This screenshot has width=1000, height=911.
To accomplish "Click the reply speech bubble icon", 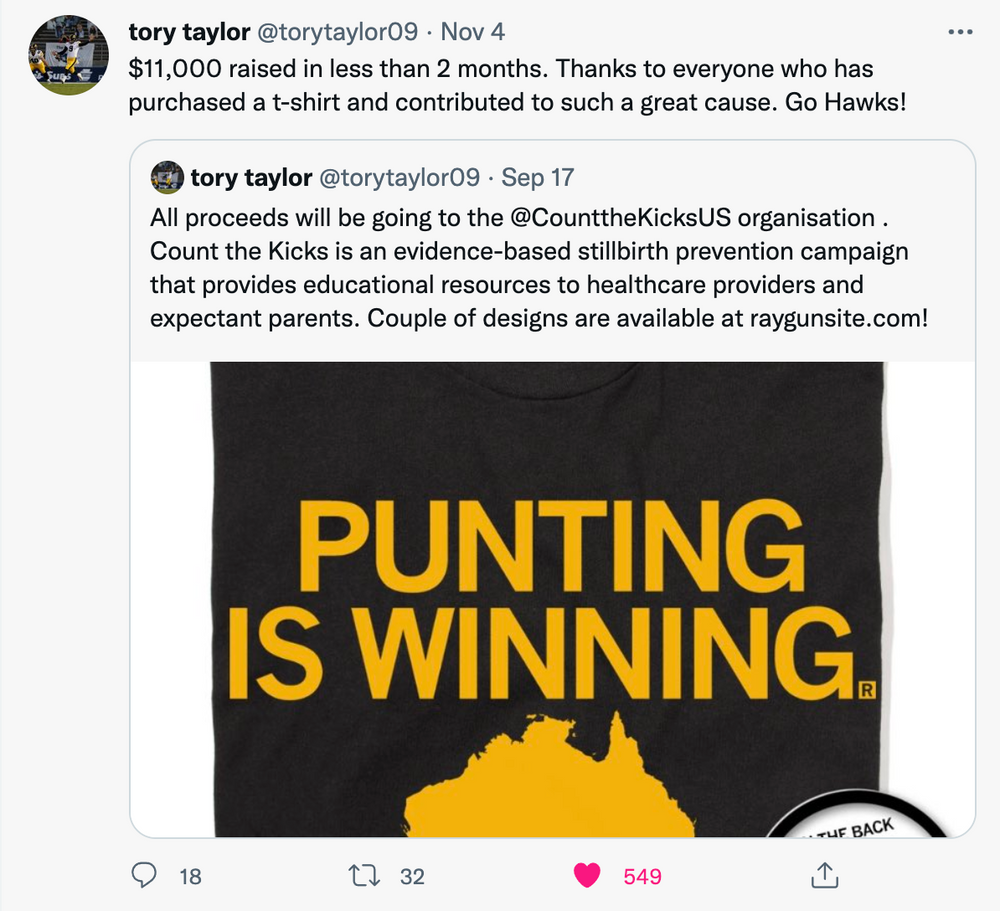I will point(146,875).
